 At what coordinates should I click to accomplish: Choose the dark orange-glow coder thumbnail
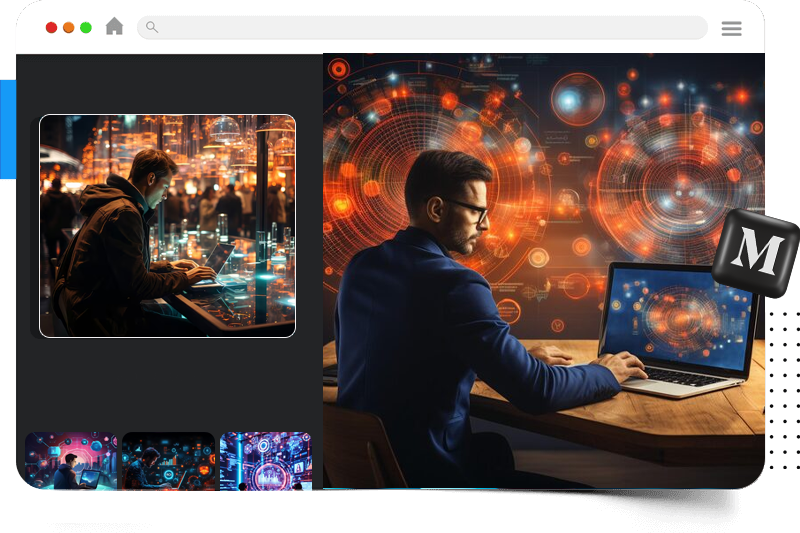(168, 467)
